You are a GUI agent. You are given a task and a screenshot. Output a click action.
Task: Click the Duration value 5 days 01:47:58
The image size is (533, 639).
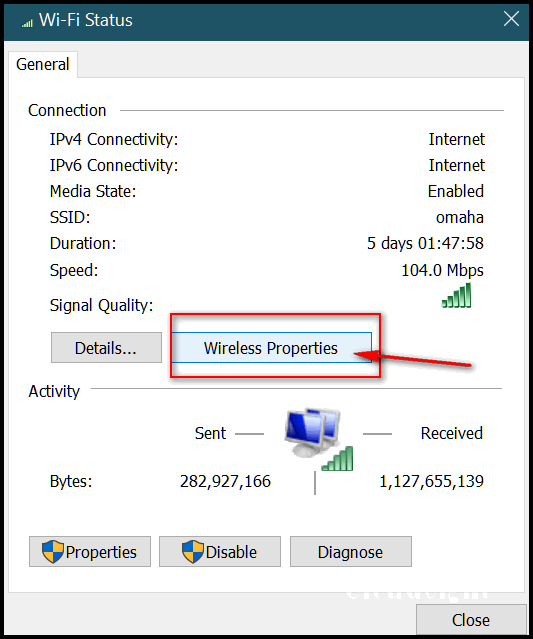[x=425, y=243]
